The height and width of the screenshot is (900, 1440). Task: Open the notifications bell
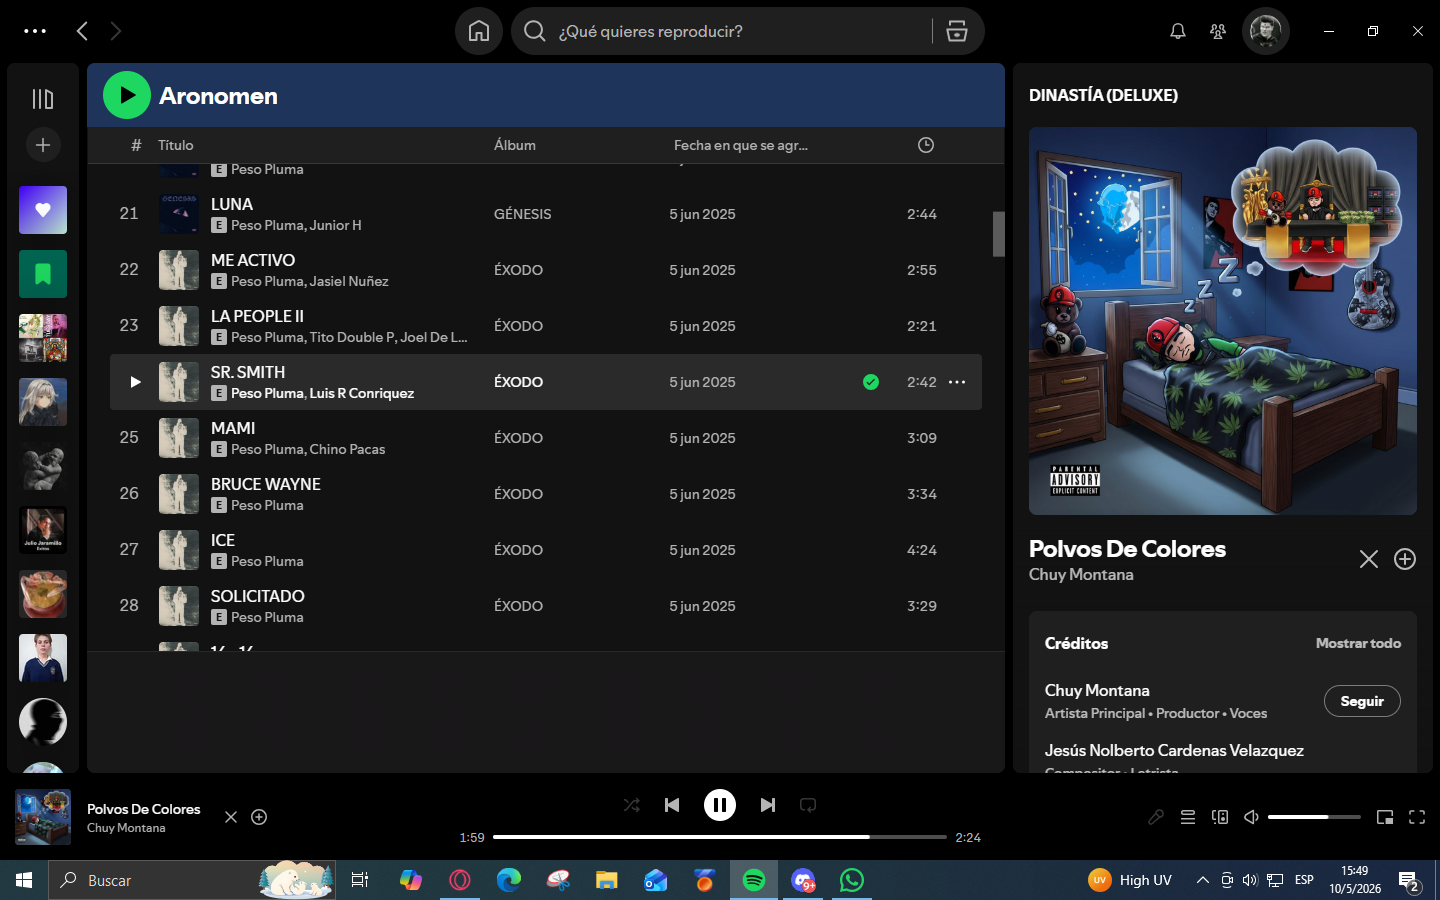tap(1178, 31)
